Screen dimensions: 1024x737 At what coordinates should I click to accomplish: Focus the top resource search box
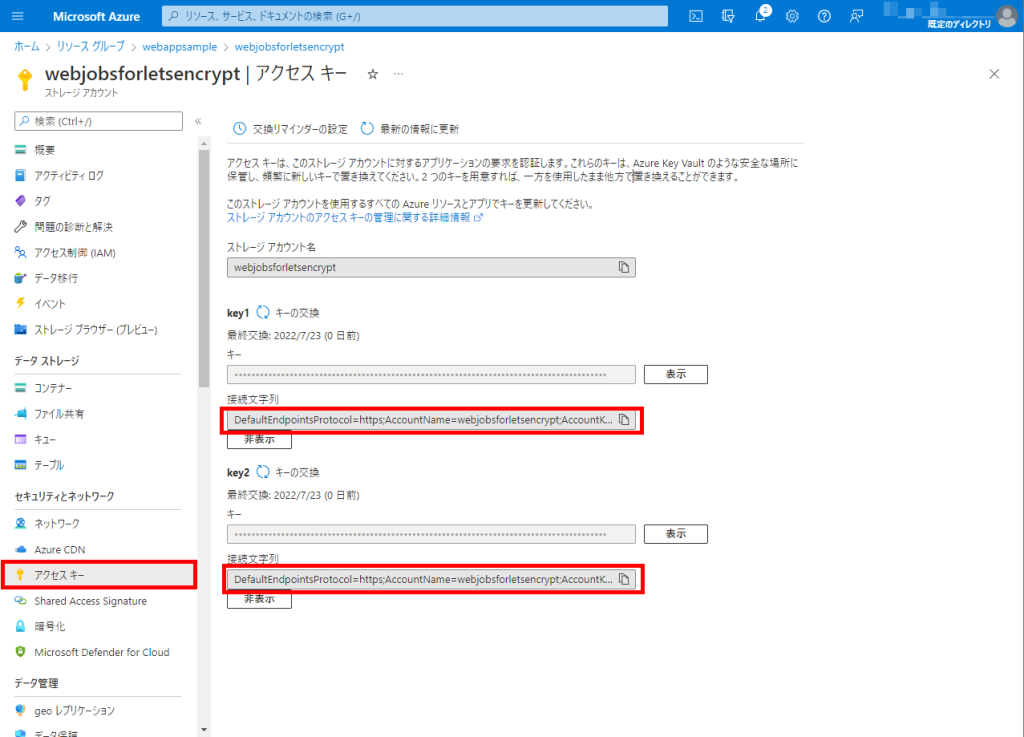point(415,16)
